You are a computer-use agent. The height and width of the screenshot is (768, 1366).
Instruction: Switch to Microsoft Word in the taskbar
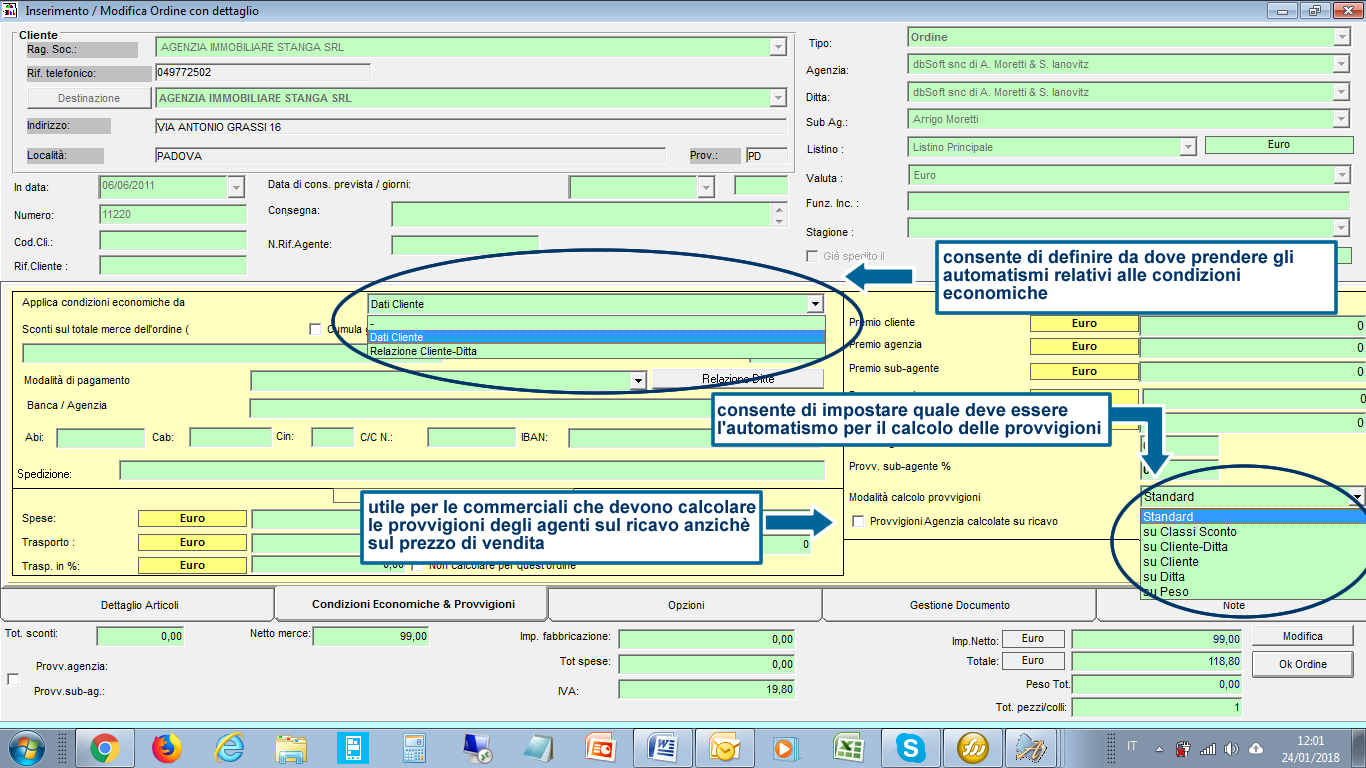[663, 747]
